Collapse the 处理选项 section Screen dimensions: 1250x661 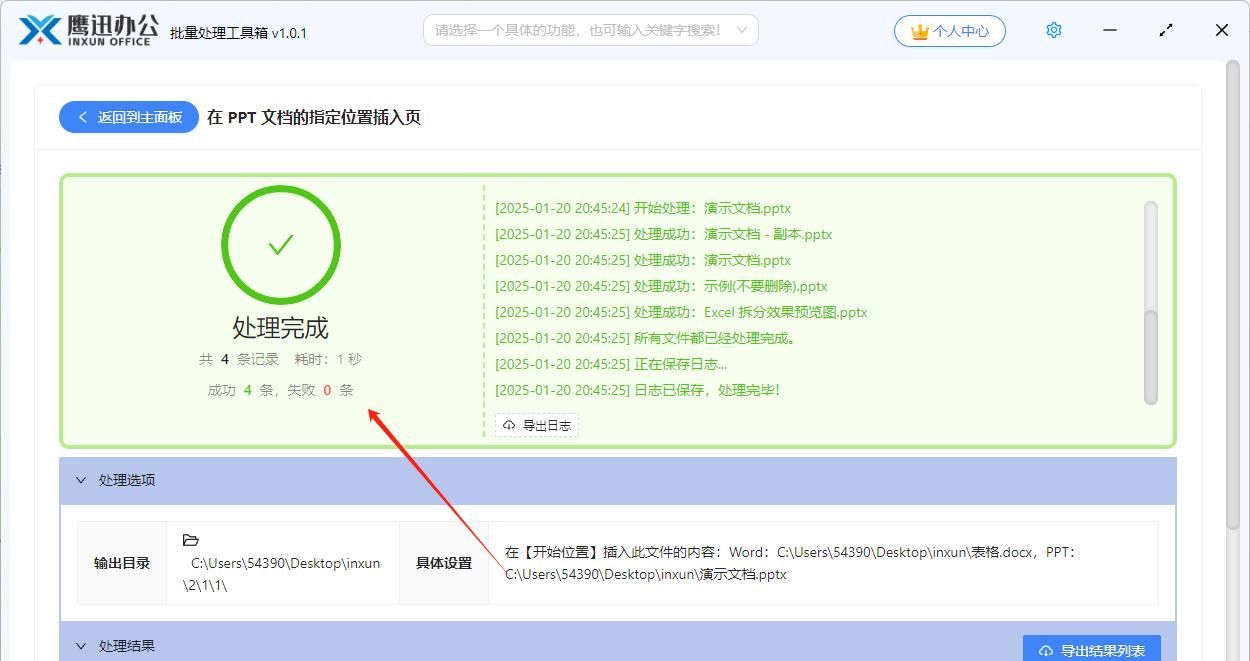point(82,480)
